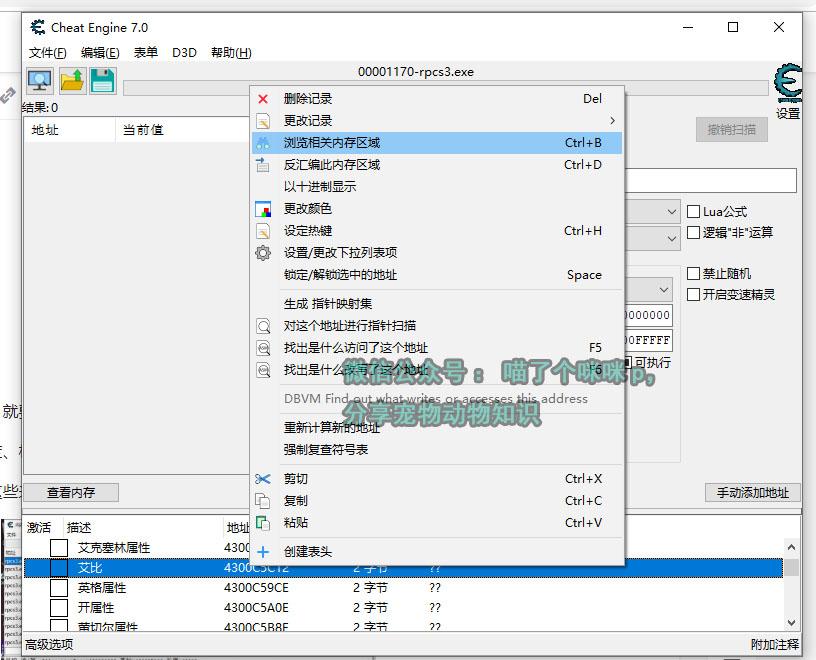Viewport: 816px width, 660px height.
Task: Select 重新计算新的地址 menu entry
Action: click(437, 428)
